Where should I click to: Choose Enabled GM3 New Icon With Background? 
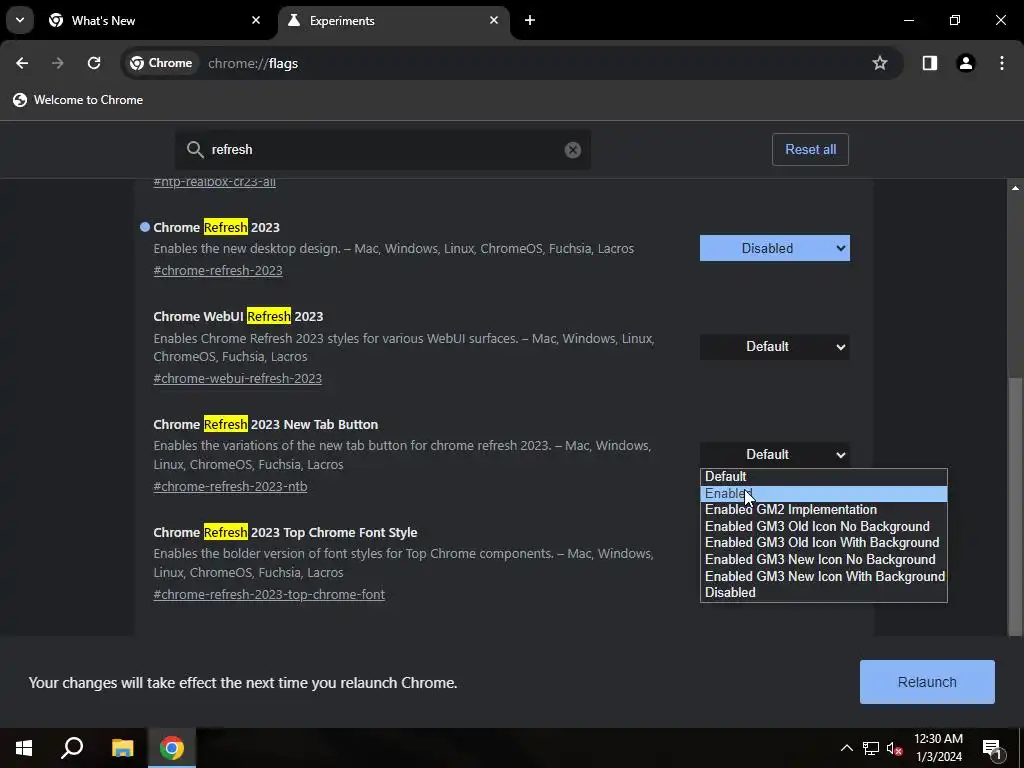point(823,577)
